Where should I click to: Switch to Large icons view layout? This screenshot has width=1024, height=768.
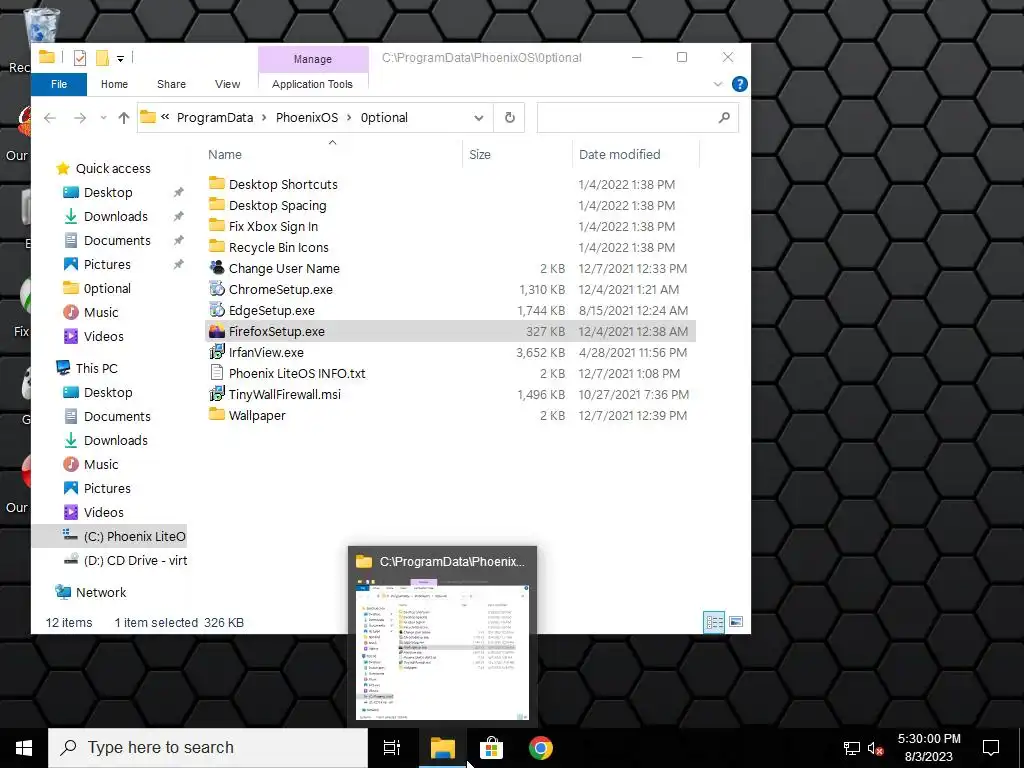[736, 622]
